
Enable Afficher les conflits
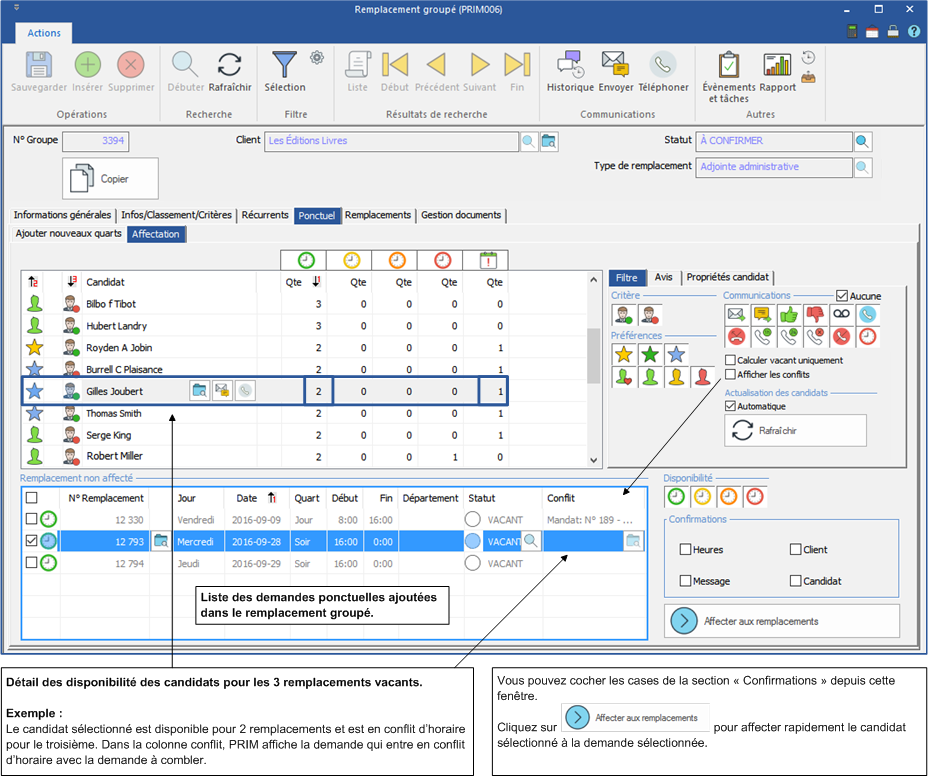pyautogui.click(x=730, y=374)
